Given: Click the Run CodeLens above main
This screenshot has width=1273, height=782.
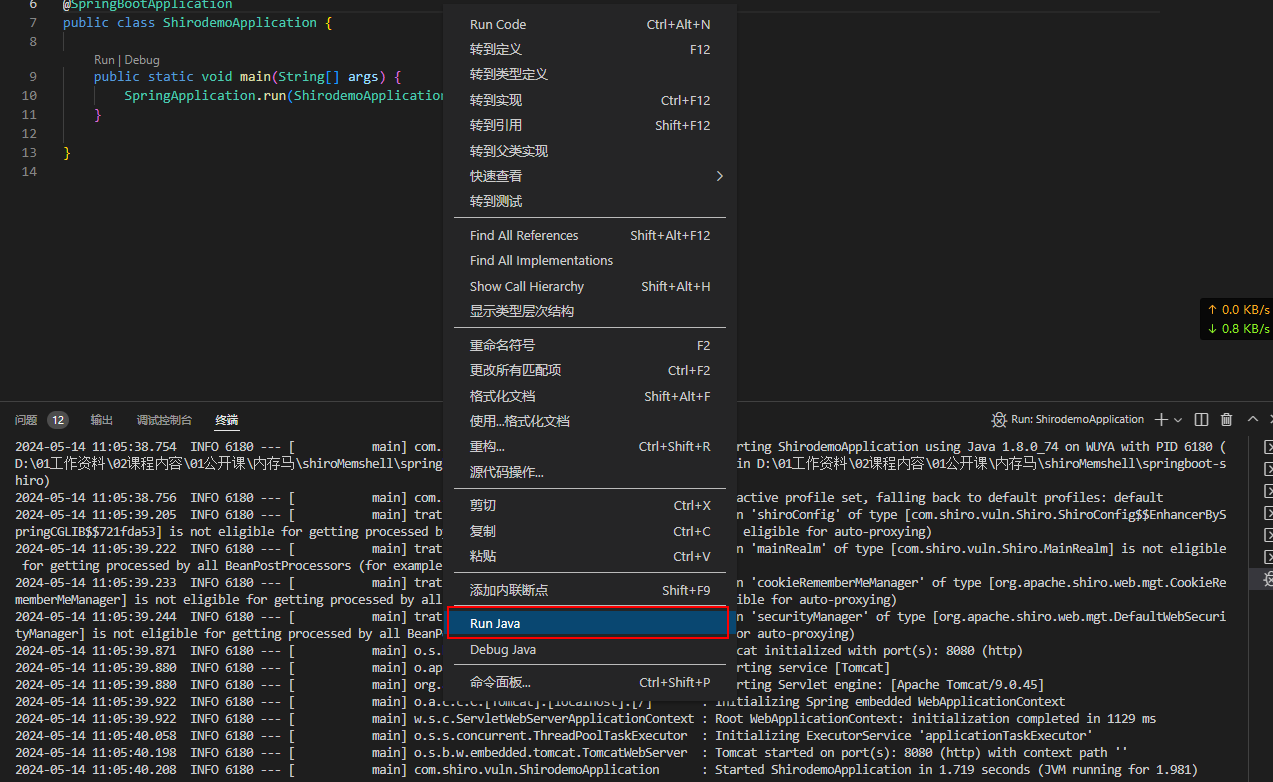Looking at the screenshot, I should (x=104, y=60).
